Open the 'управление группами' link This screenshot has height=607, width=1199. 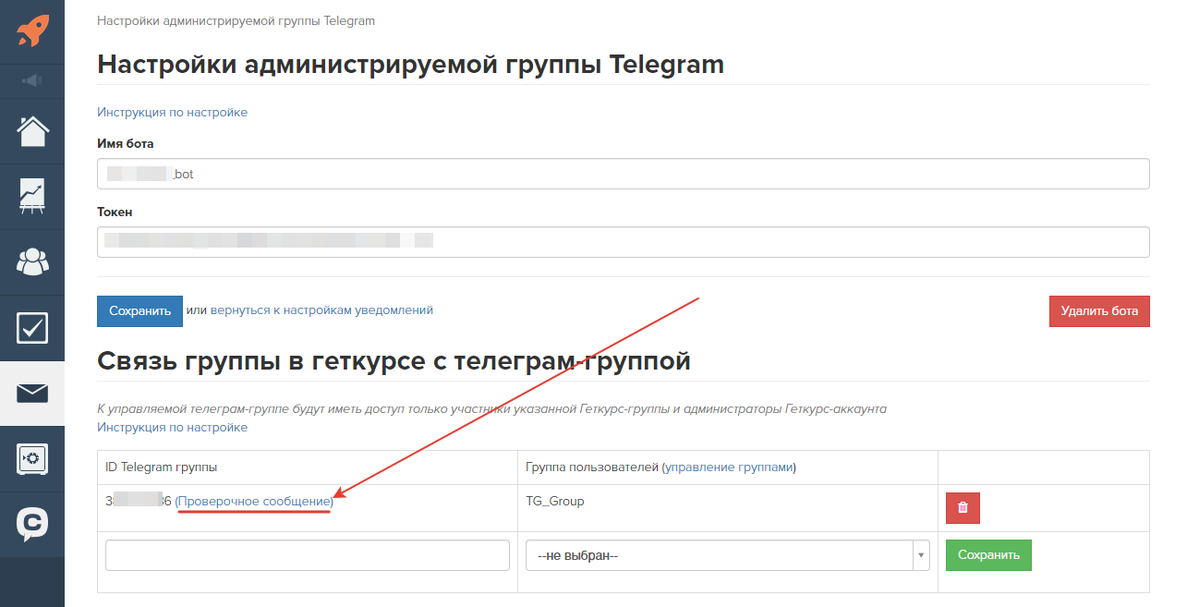point(729,467)
